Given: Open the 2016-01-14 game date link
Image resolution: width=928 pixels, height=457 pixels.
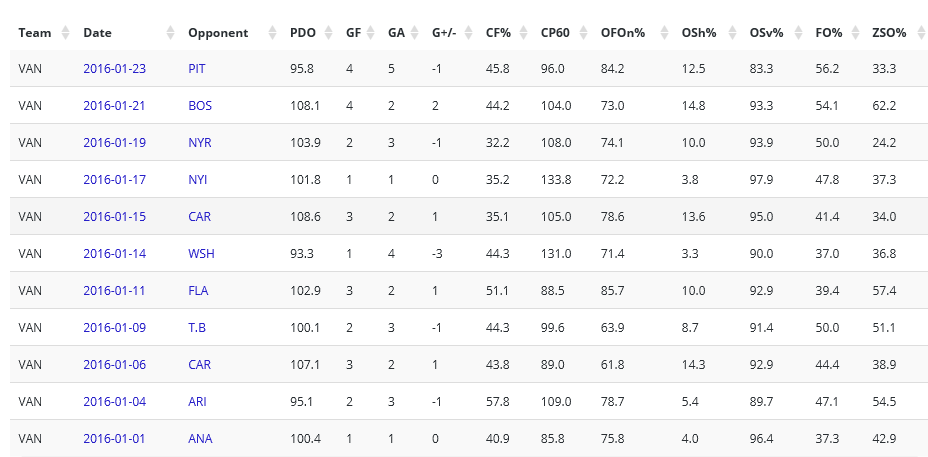Looking at the screenshot, I should click(x=114, y=254).
